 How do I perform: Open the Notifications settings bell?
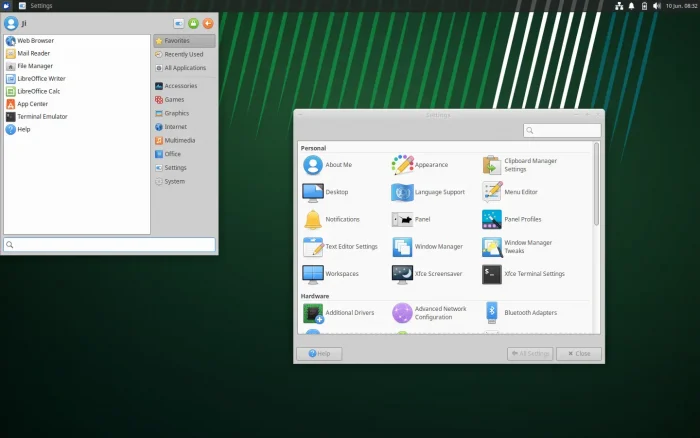click(x=313, y=219)
